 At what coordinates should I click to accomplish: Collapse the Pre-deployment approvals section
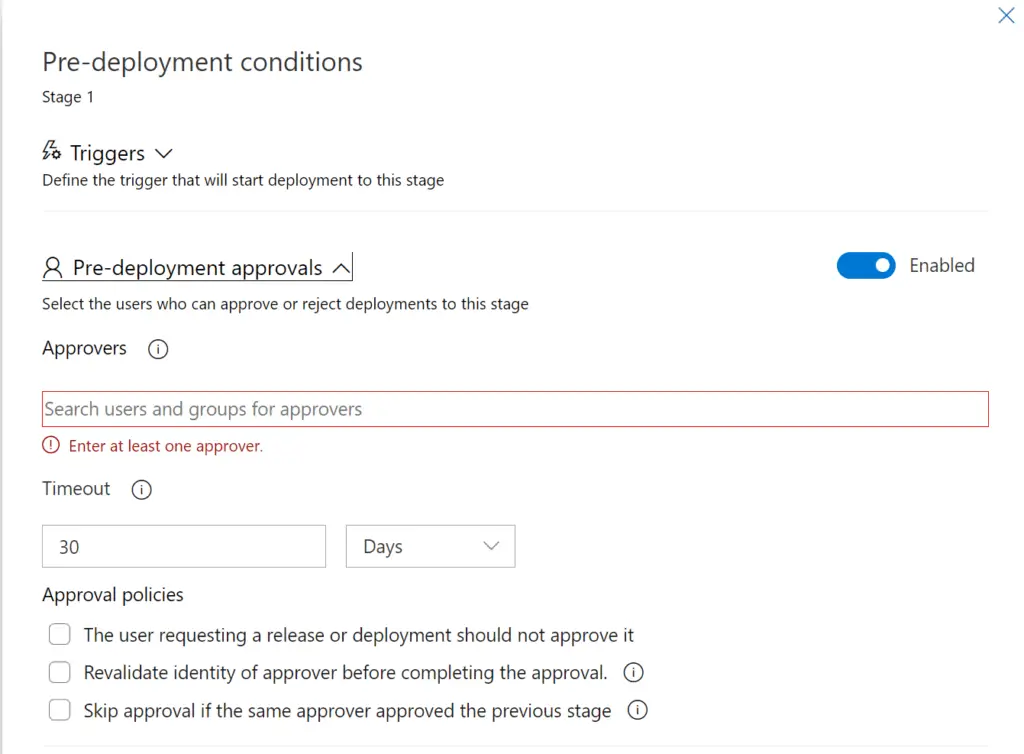(x=340, y=265)
